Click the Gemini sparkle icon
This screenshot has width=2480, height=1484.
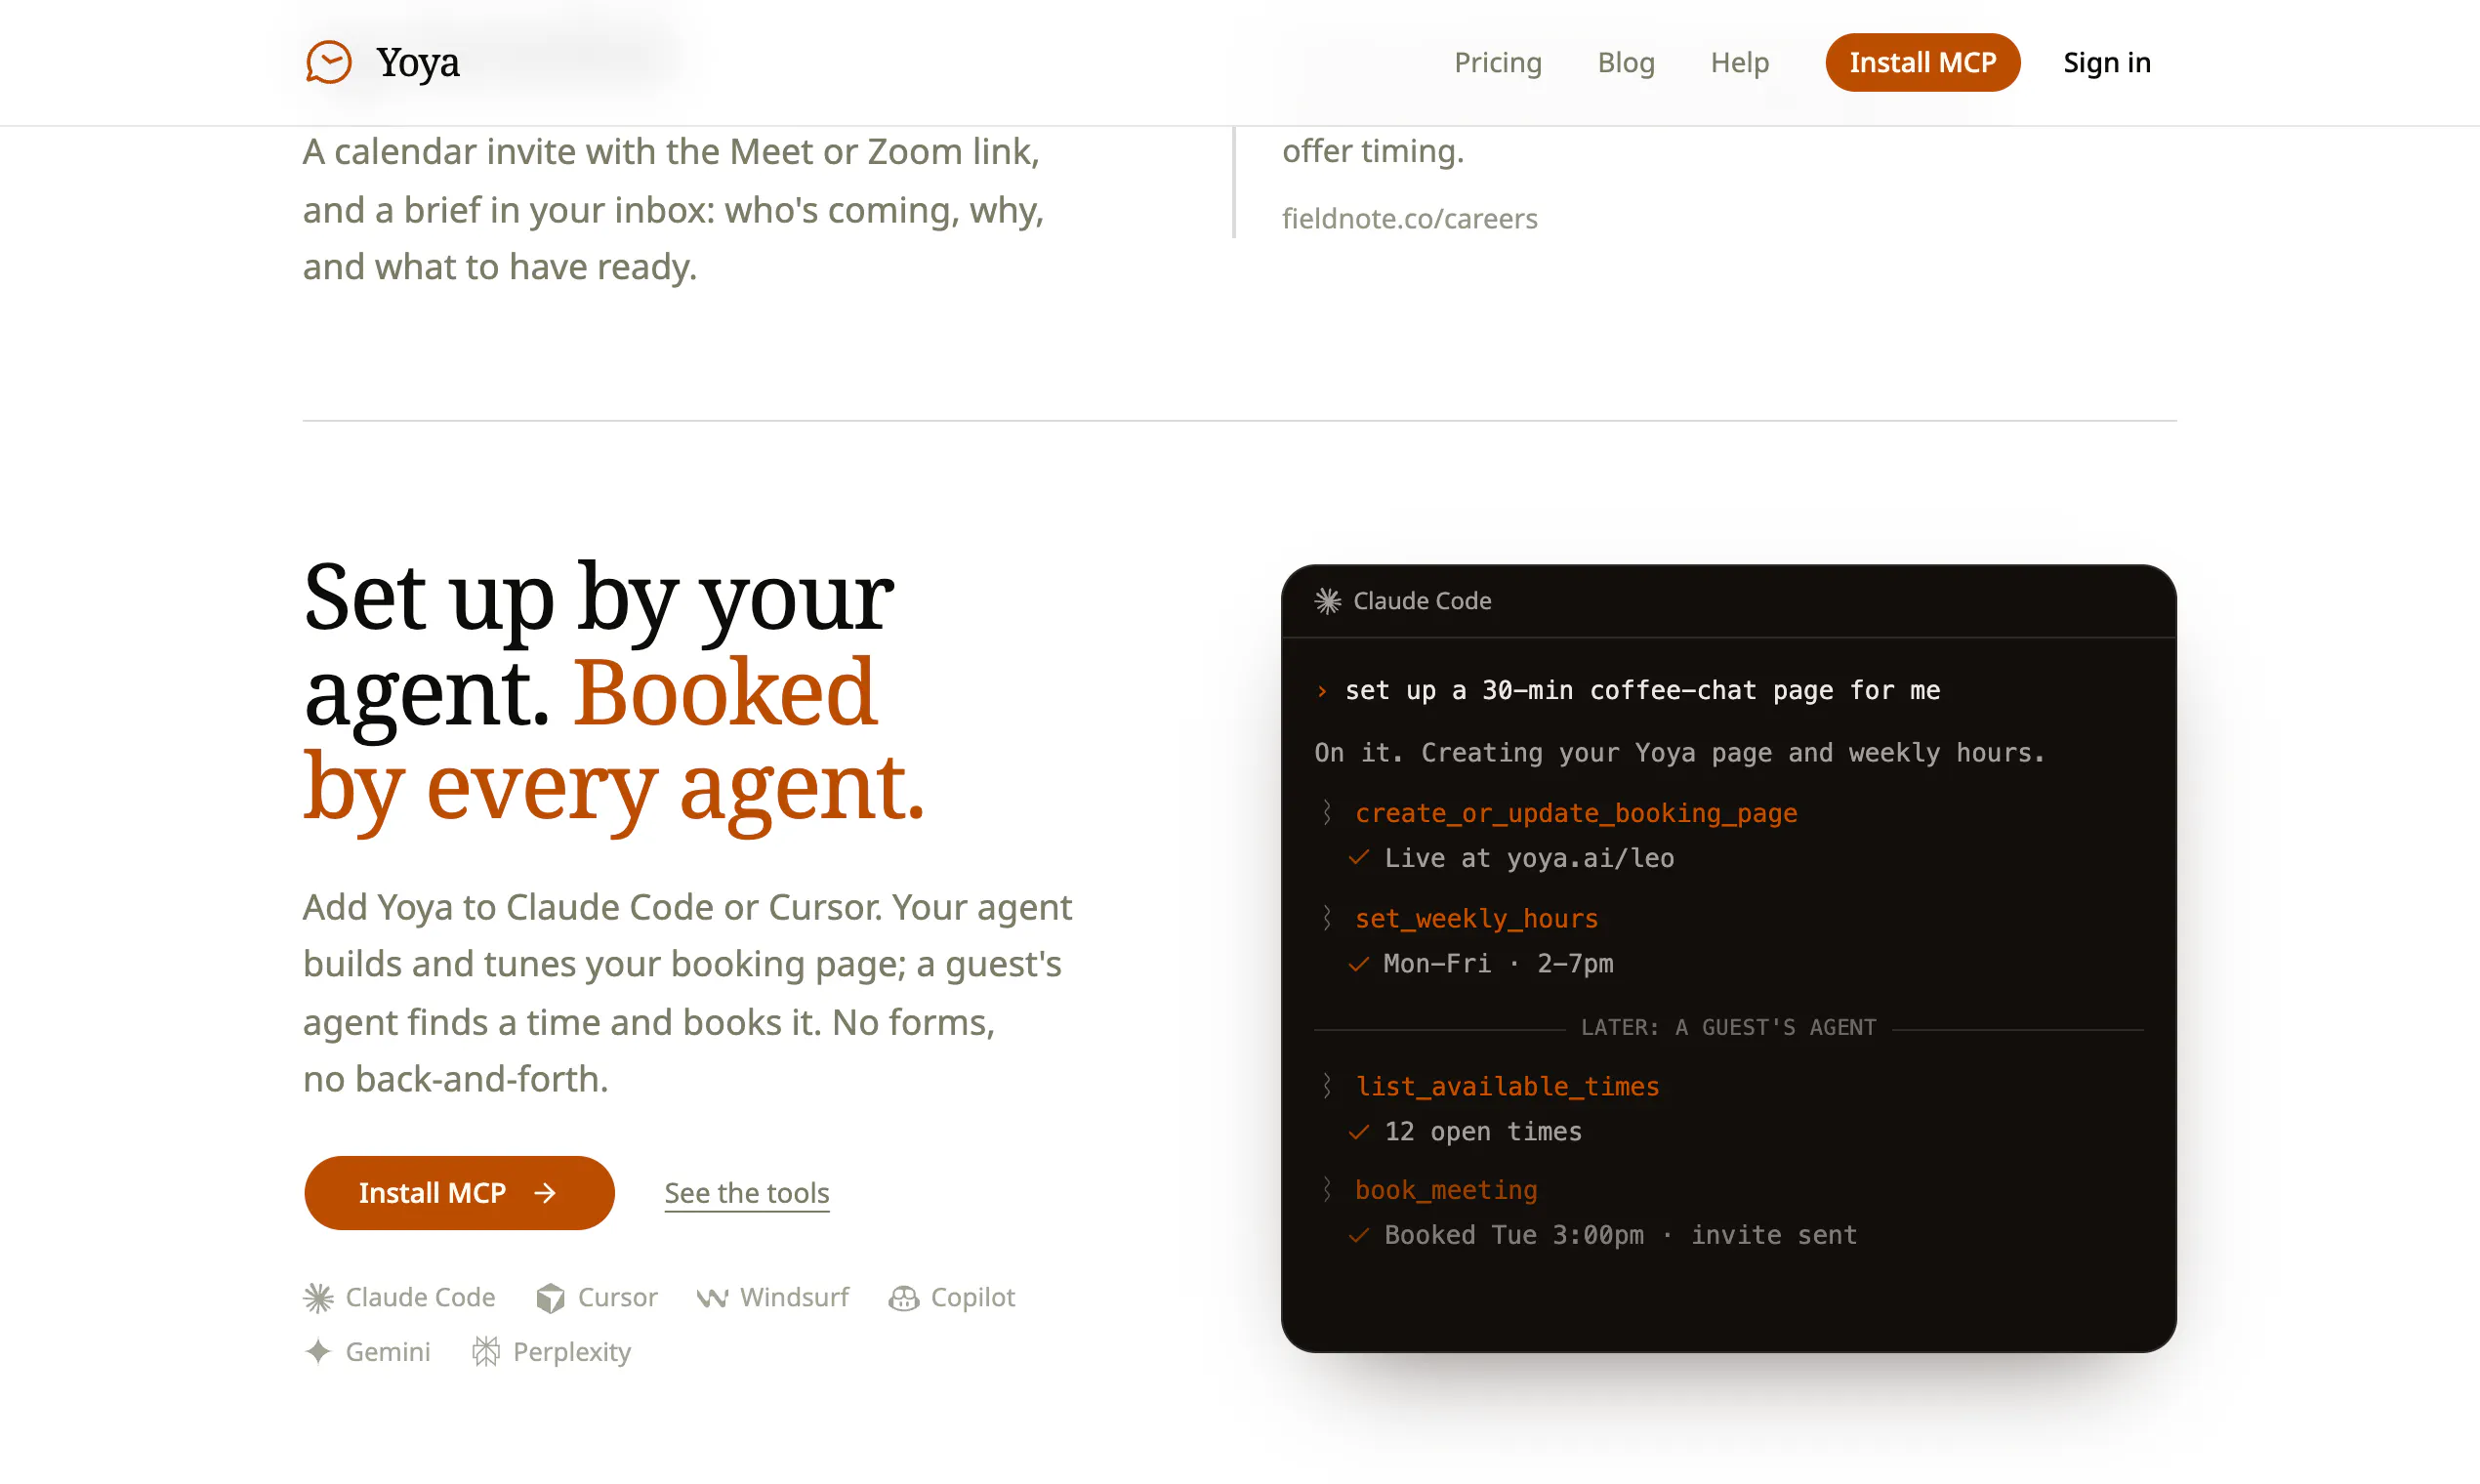point(318,1351)
